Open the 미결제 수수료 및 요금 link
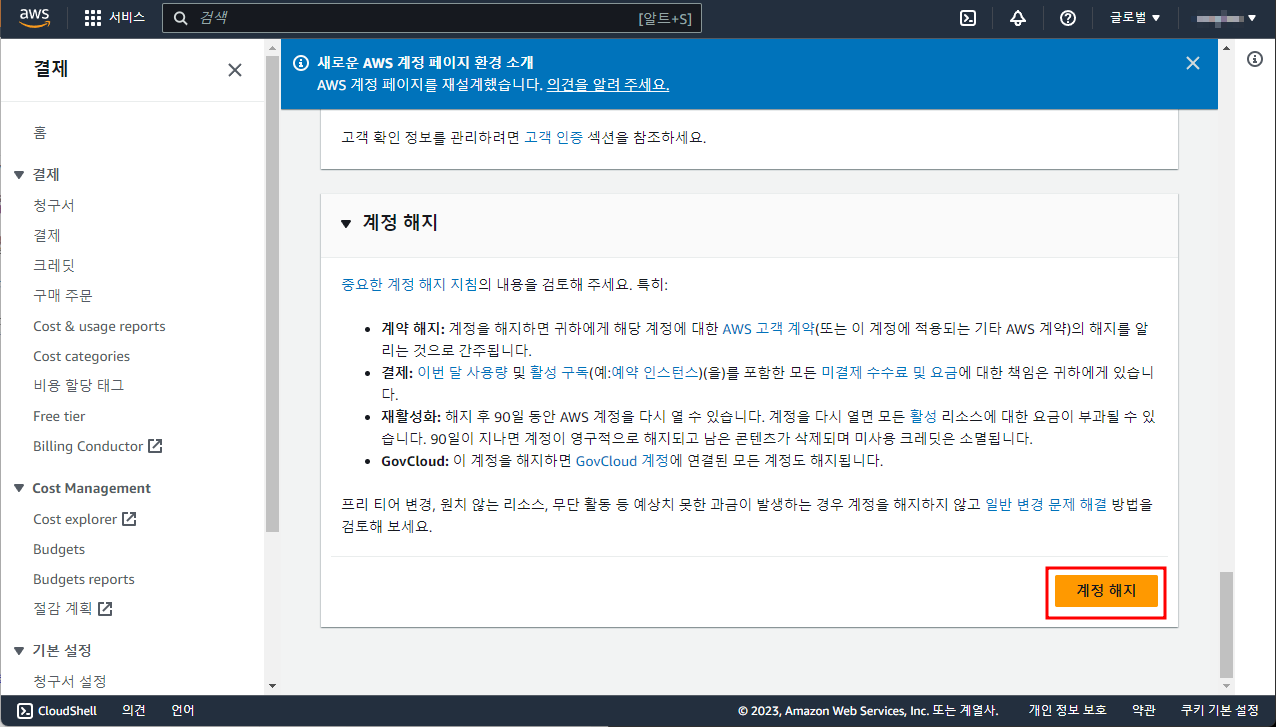Viewport: 1276px width, 727px height. pos(889,372)
